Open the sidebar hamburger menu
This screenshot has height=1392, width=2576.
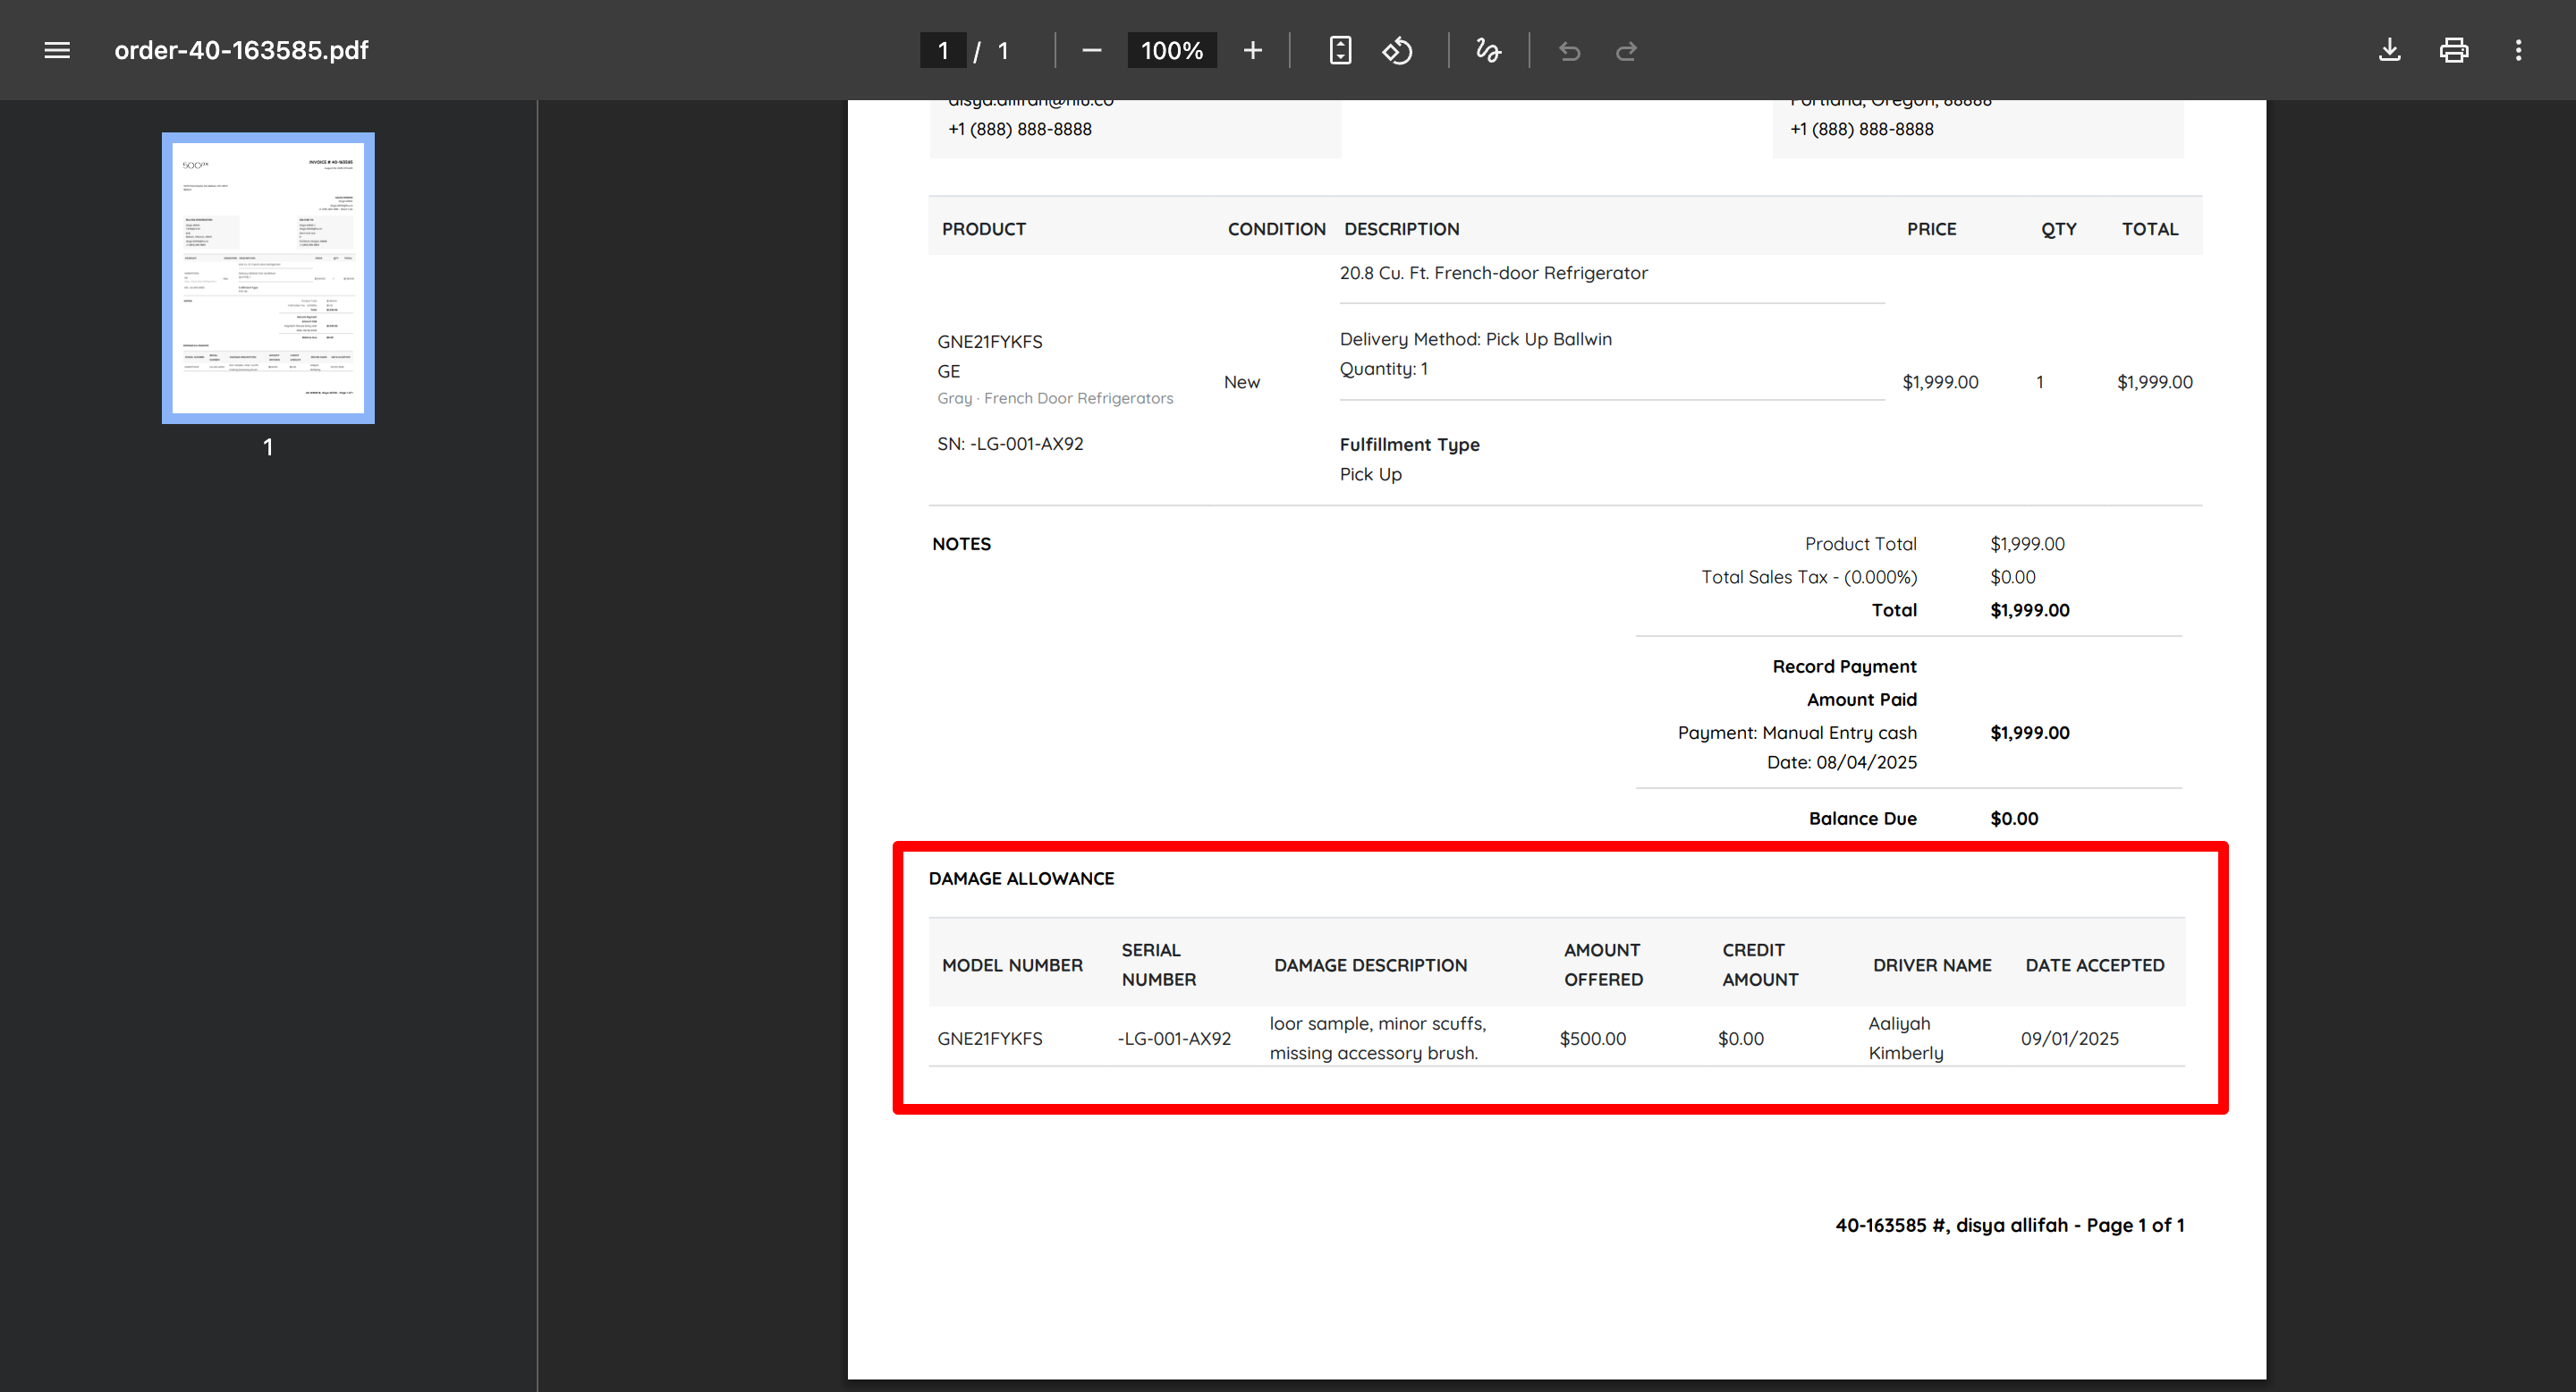57,50
